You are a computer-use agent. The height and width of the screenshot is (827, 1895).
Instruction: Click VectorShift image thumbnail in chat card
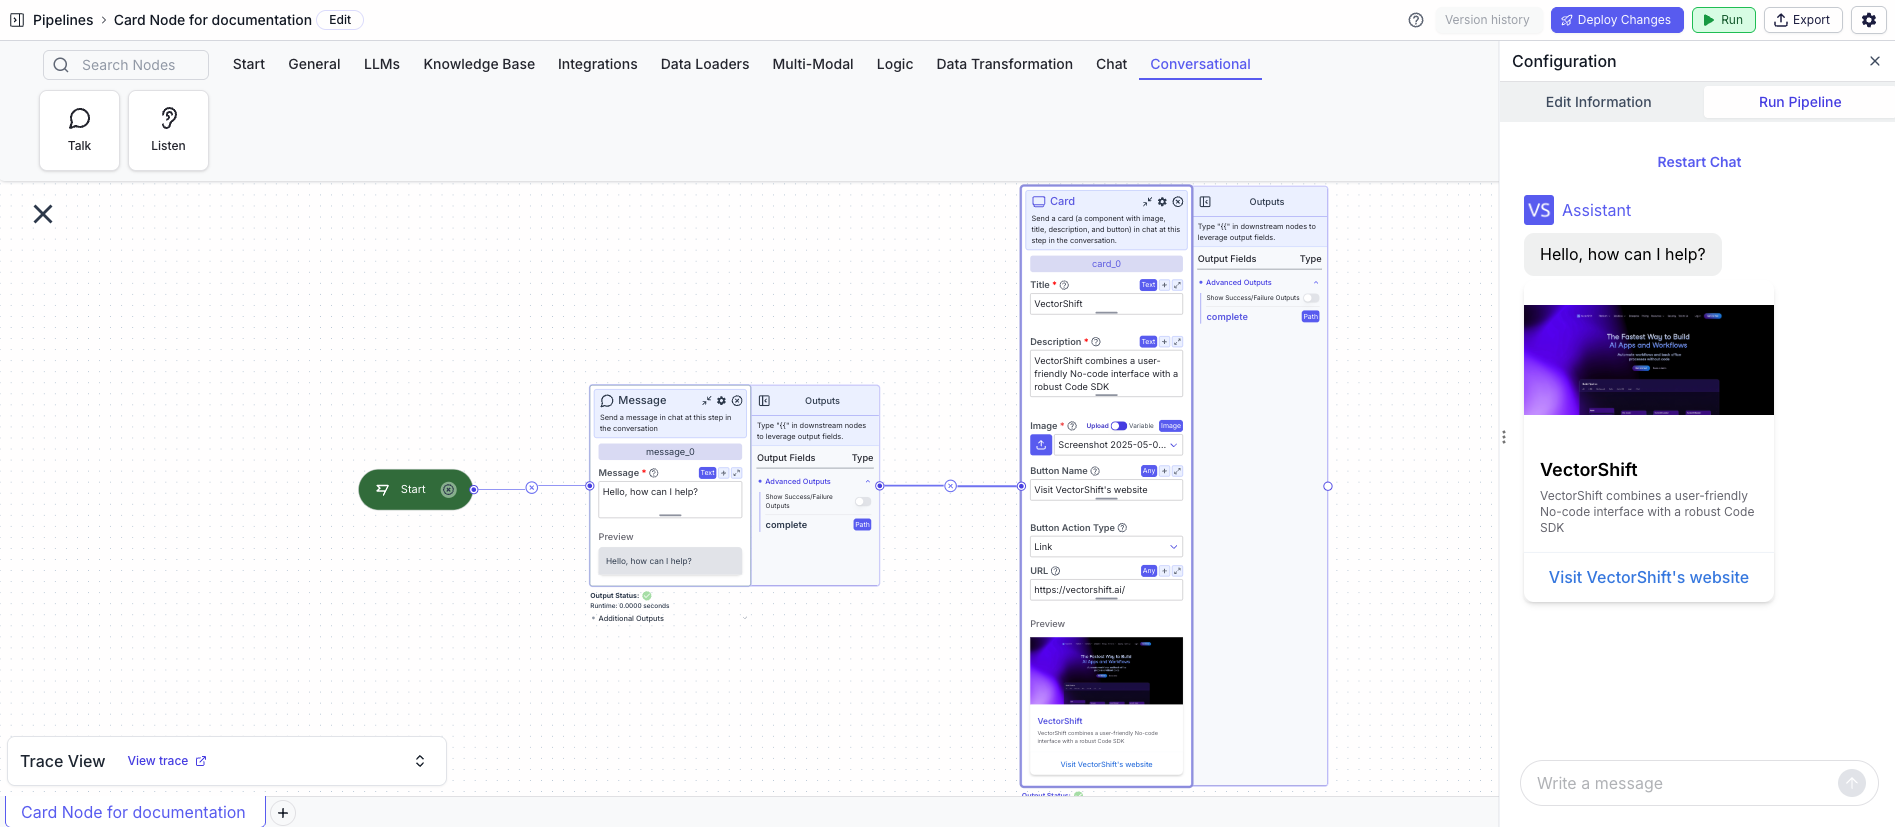[x=1649, y=360]
